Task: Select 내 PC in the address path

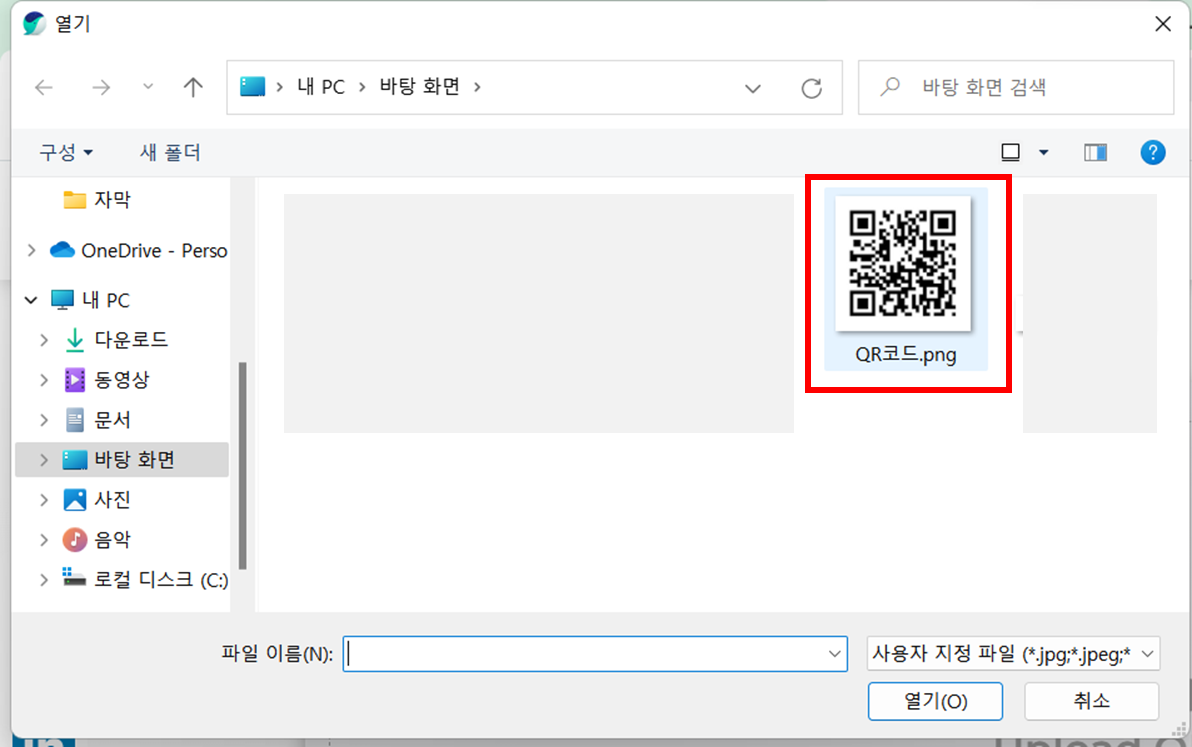Action: (321, 87)
